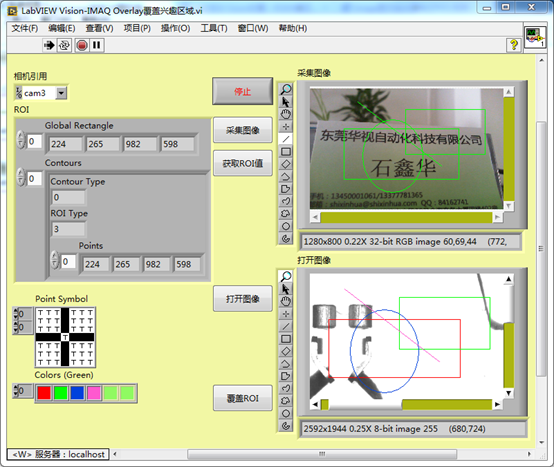Screen dimensions: 554x467
Task: Click the ROI Global Rectangle array index stepper
Action: tap(21, 139)
